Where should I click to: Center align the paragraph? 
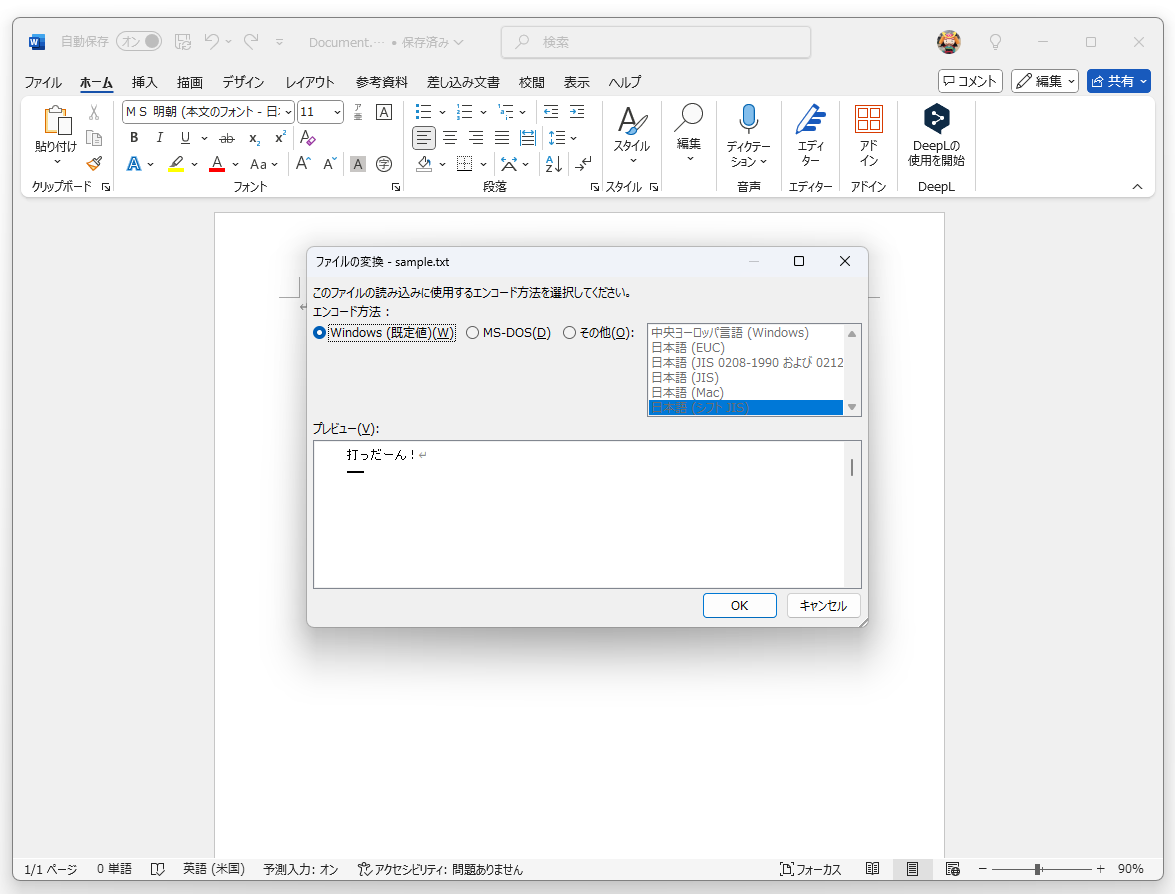pyautogui.click(x=449, y=138)
